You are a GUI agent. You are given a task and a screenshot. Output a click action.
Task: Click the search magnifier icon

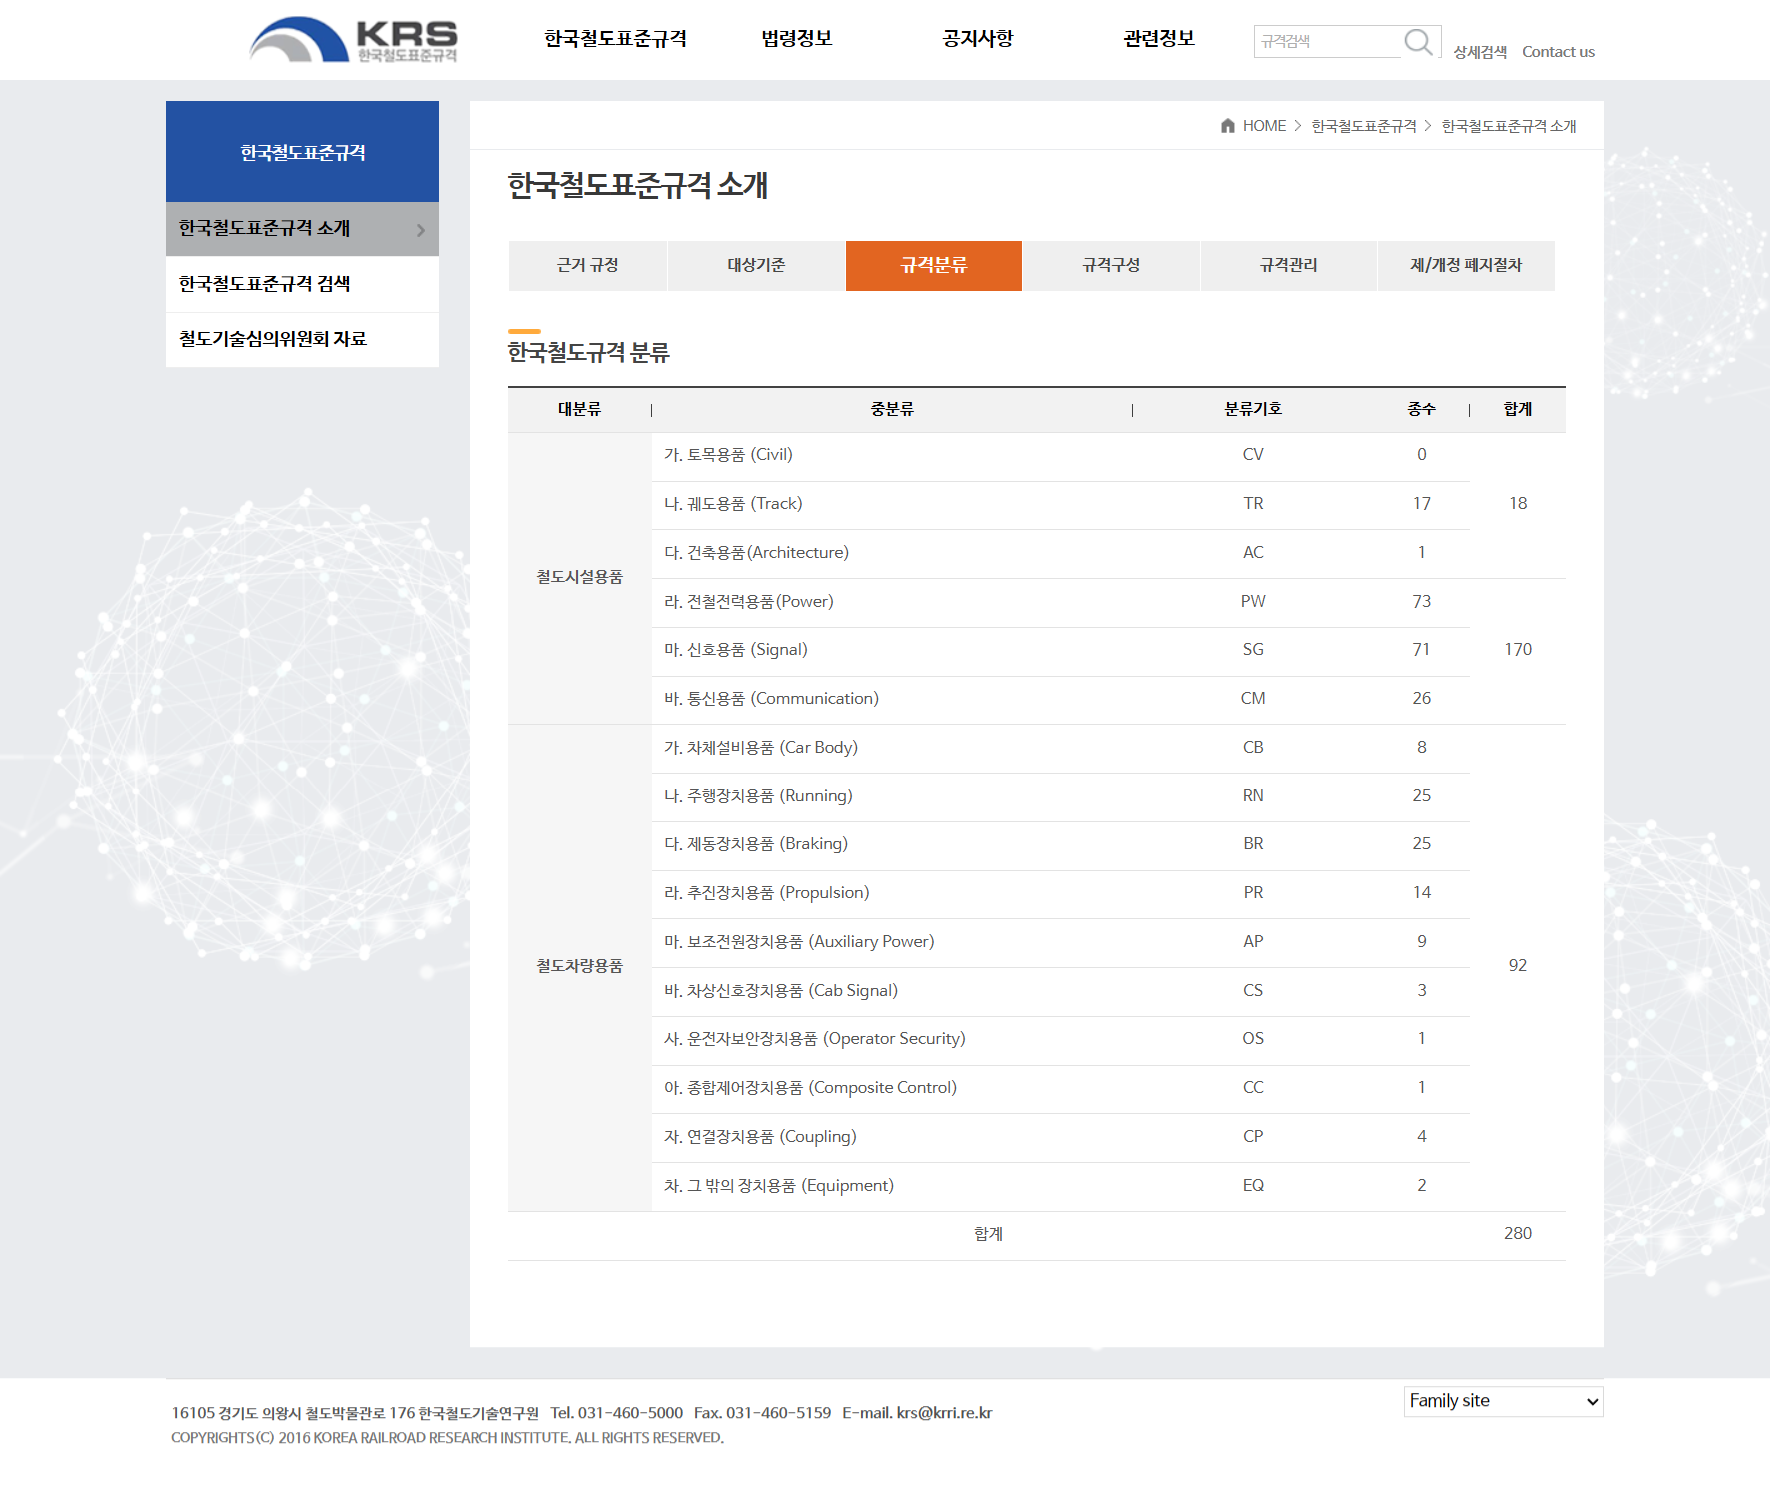tap(1418, 41)
